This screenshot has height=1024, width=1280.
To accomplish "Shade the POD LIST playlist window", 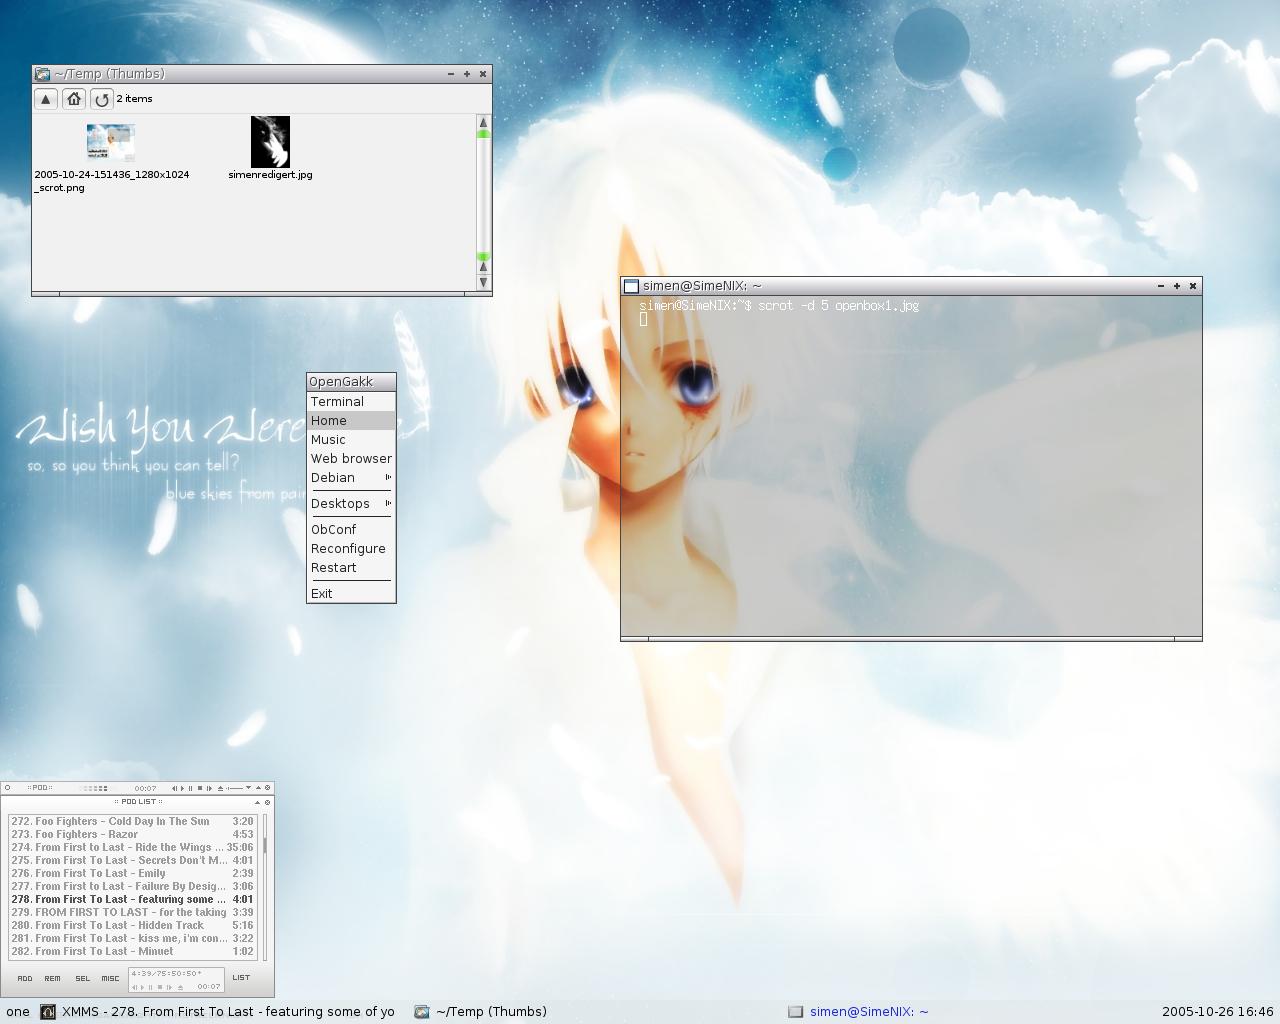I will (x=257, y=802).
